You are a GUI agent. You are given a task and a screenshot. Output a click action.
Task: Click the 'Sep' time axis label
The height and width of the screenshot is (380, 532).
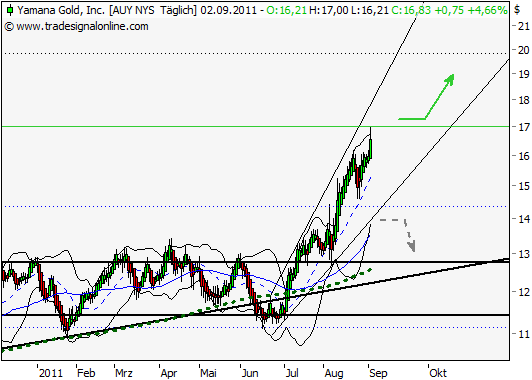coord(378,373)
